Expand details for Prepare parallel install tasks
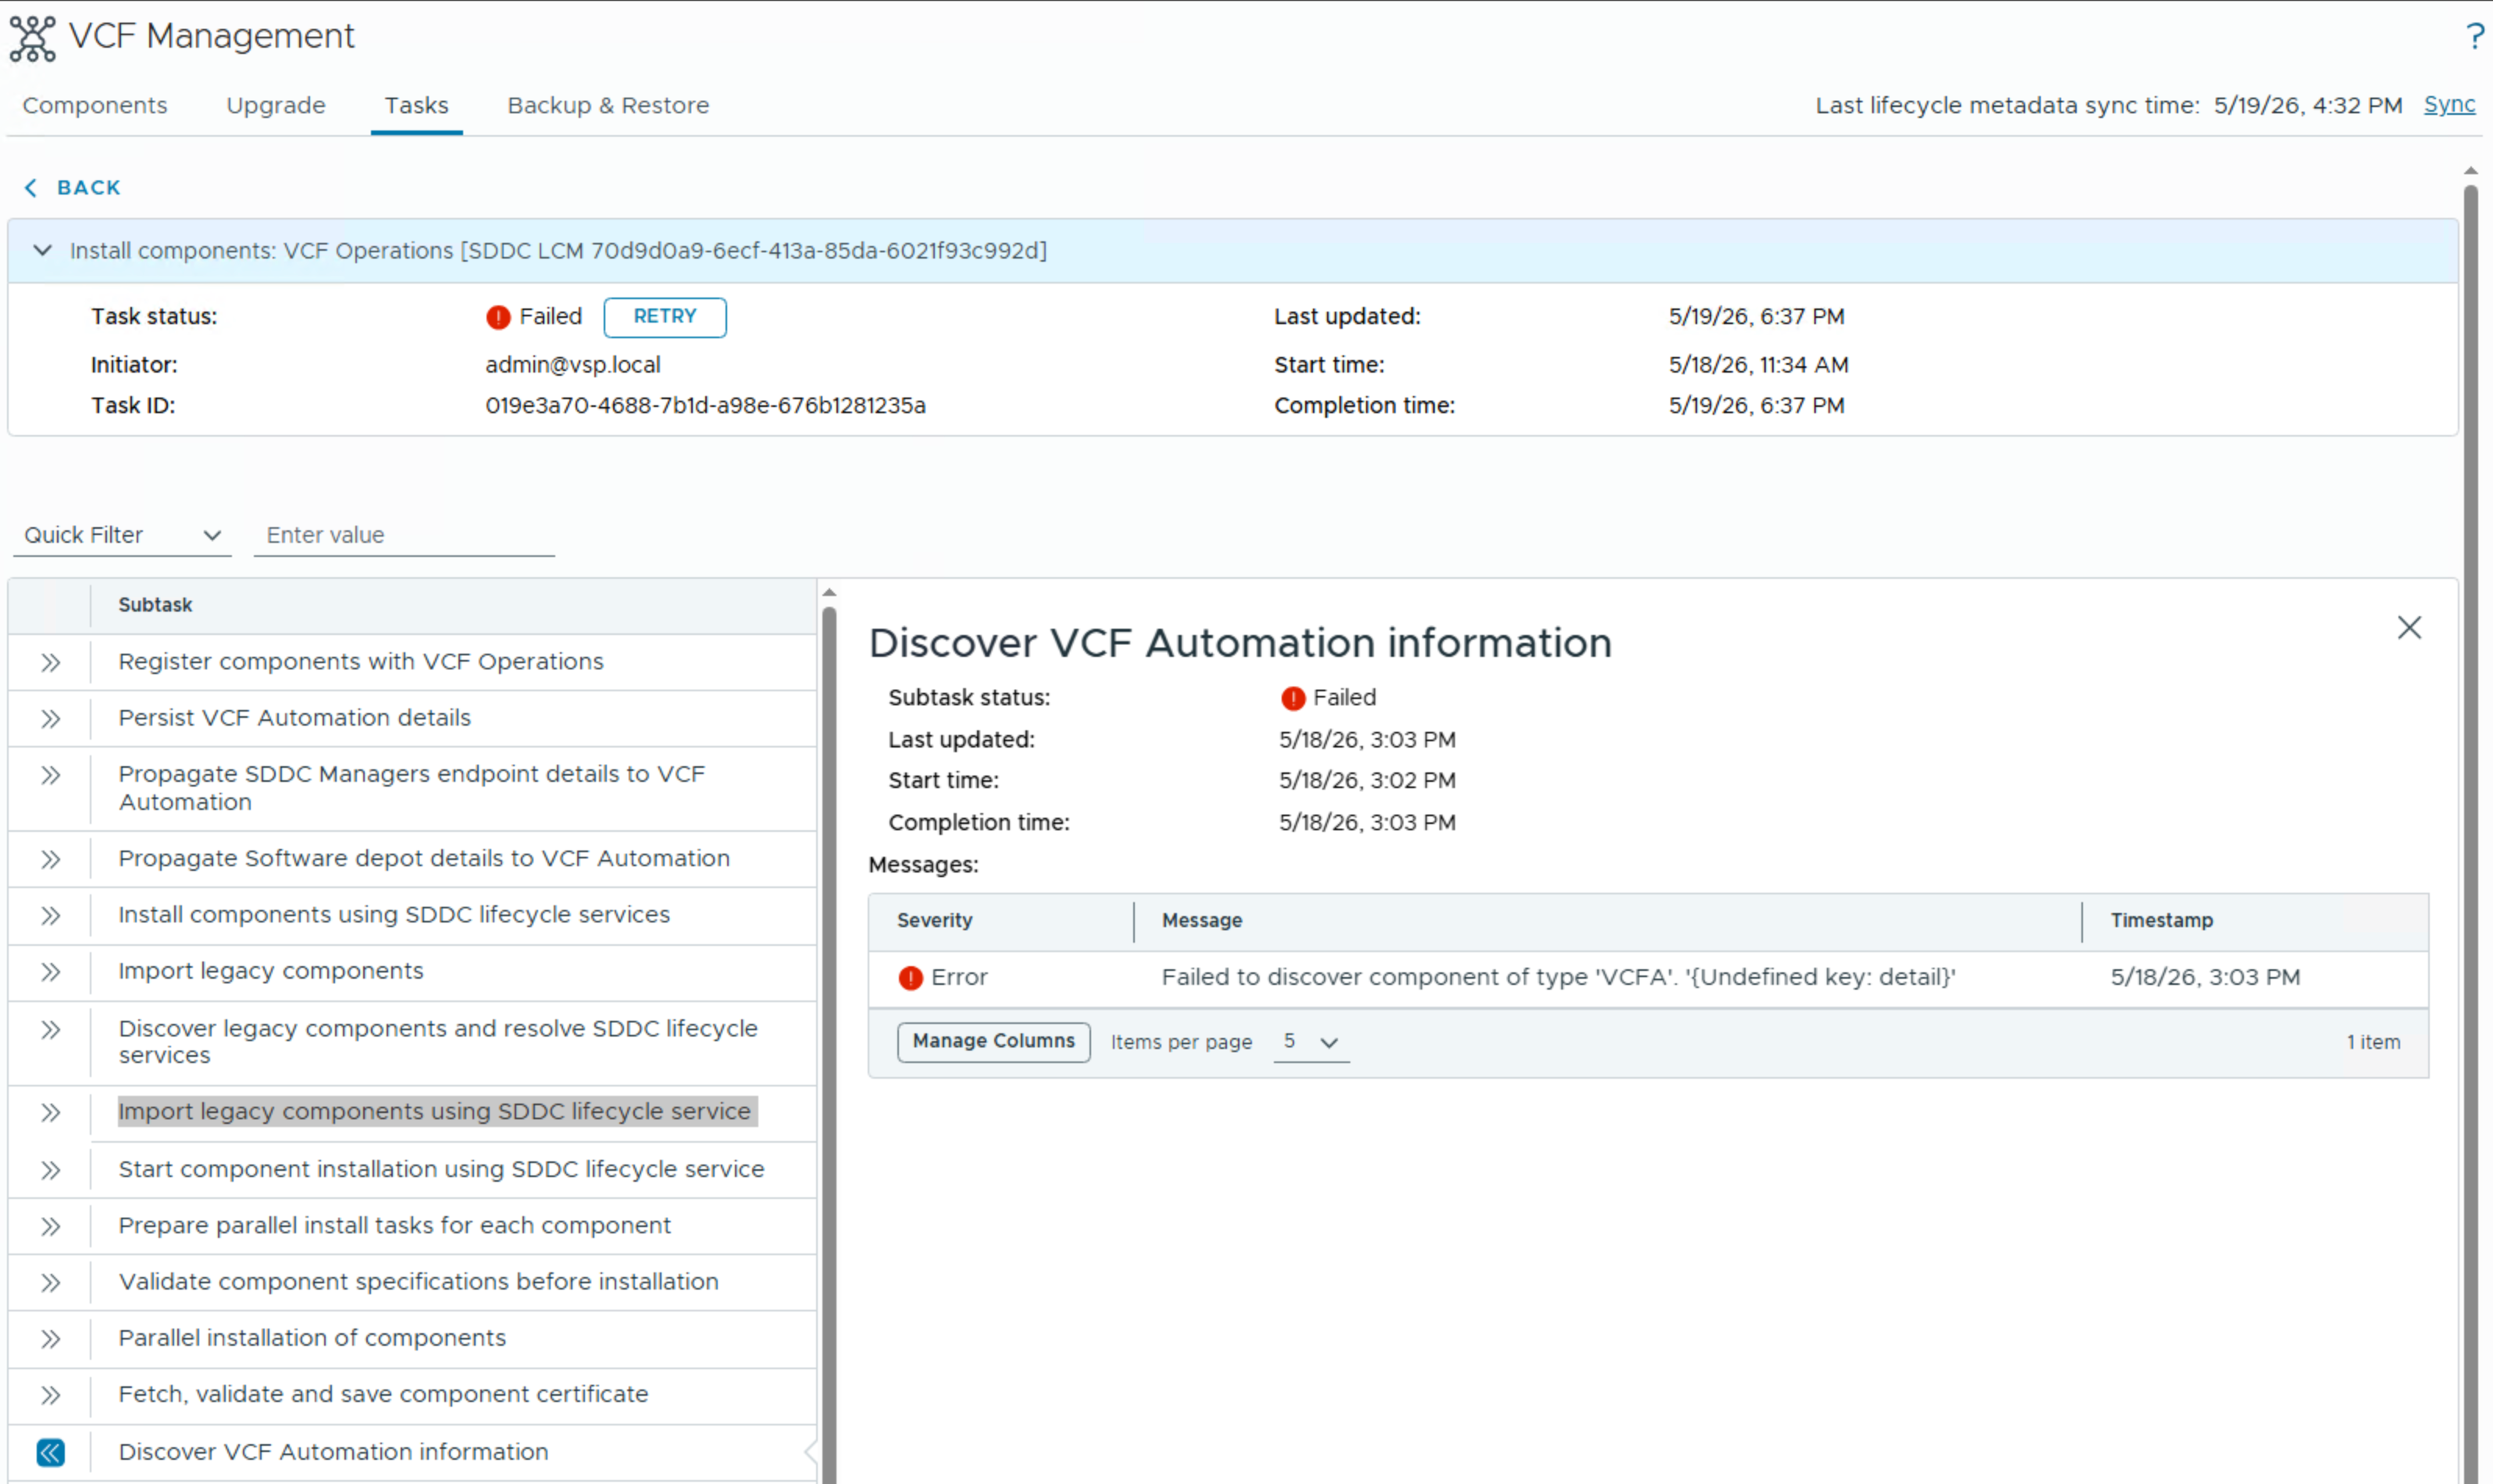This screenshot has height=1484, width=2493. [50, 1226]
